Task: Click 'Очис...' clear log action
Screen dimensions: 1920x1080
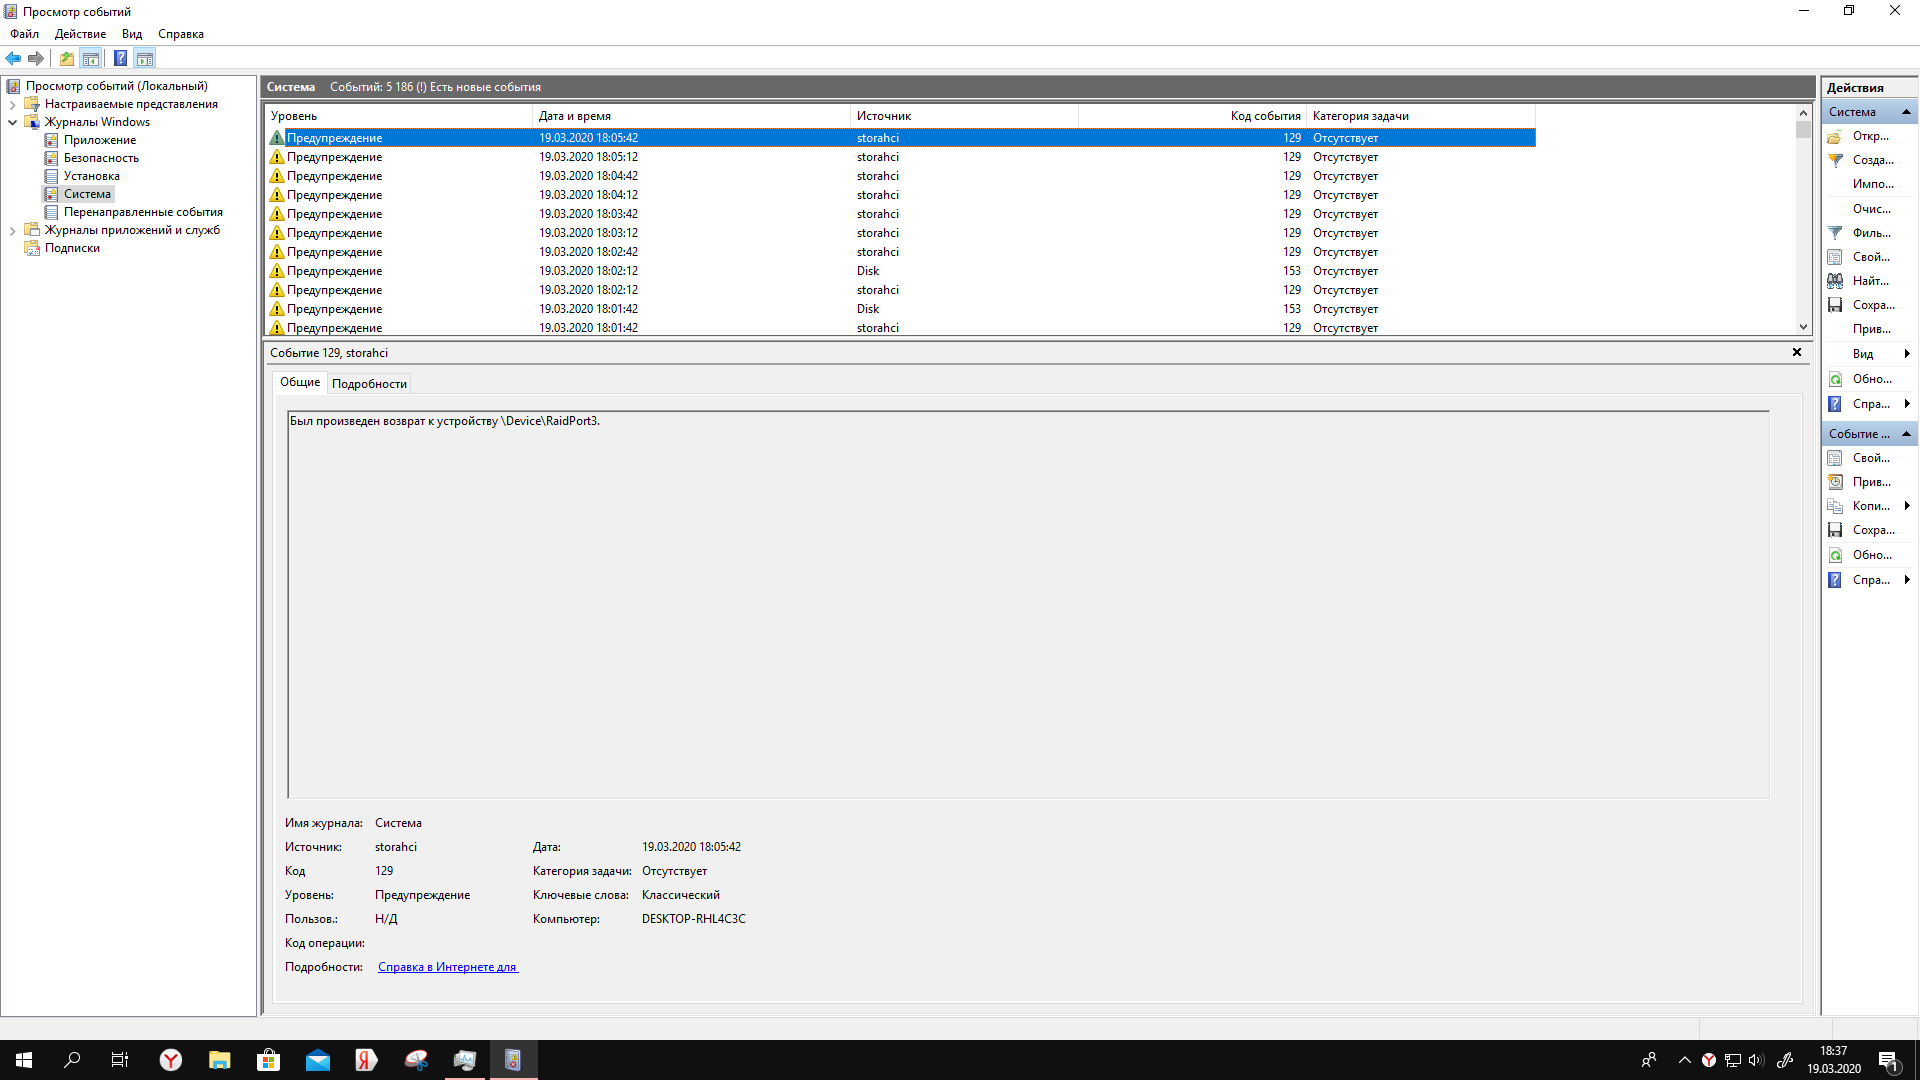Action: pos(1872,209)
